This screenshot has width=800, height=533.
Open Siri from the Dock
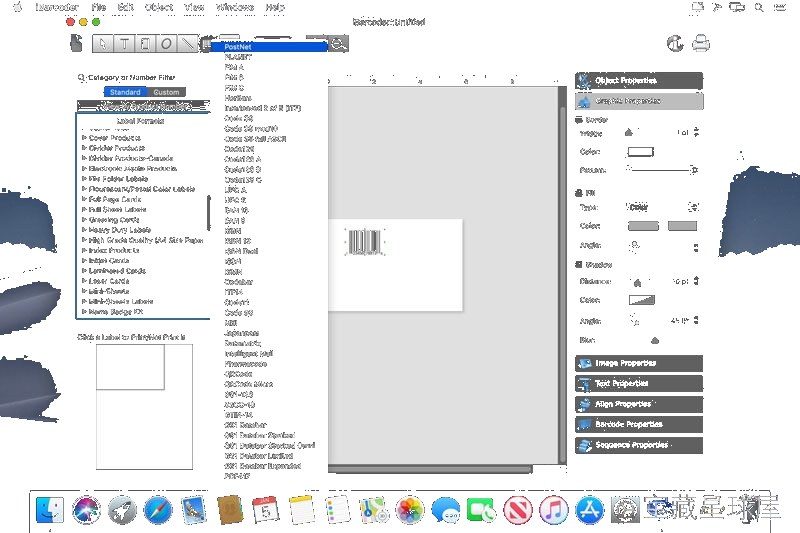point(86,510)
